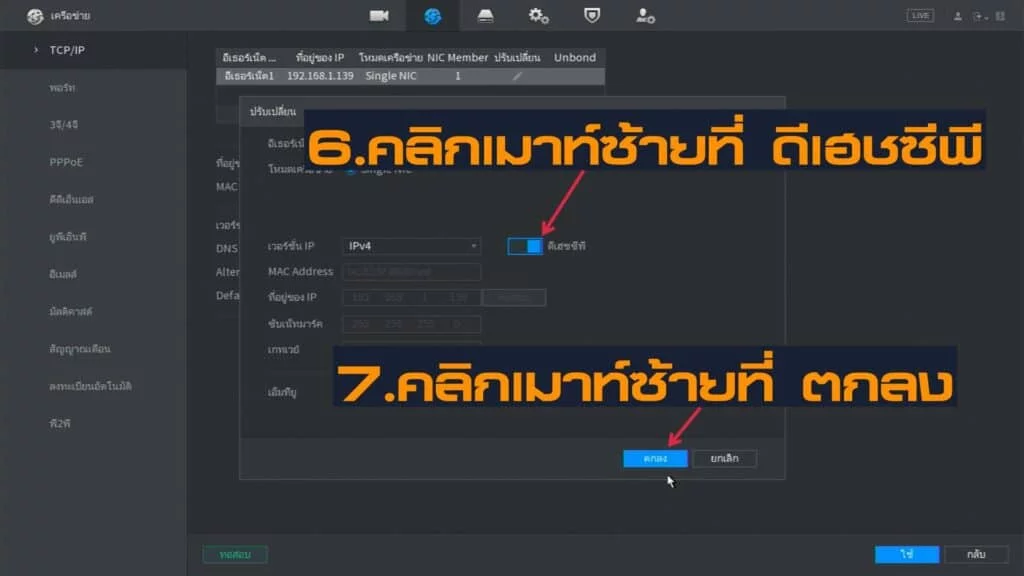Expand the TCP/IP sidebar chevron

tap(36, 49)
